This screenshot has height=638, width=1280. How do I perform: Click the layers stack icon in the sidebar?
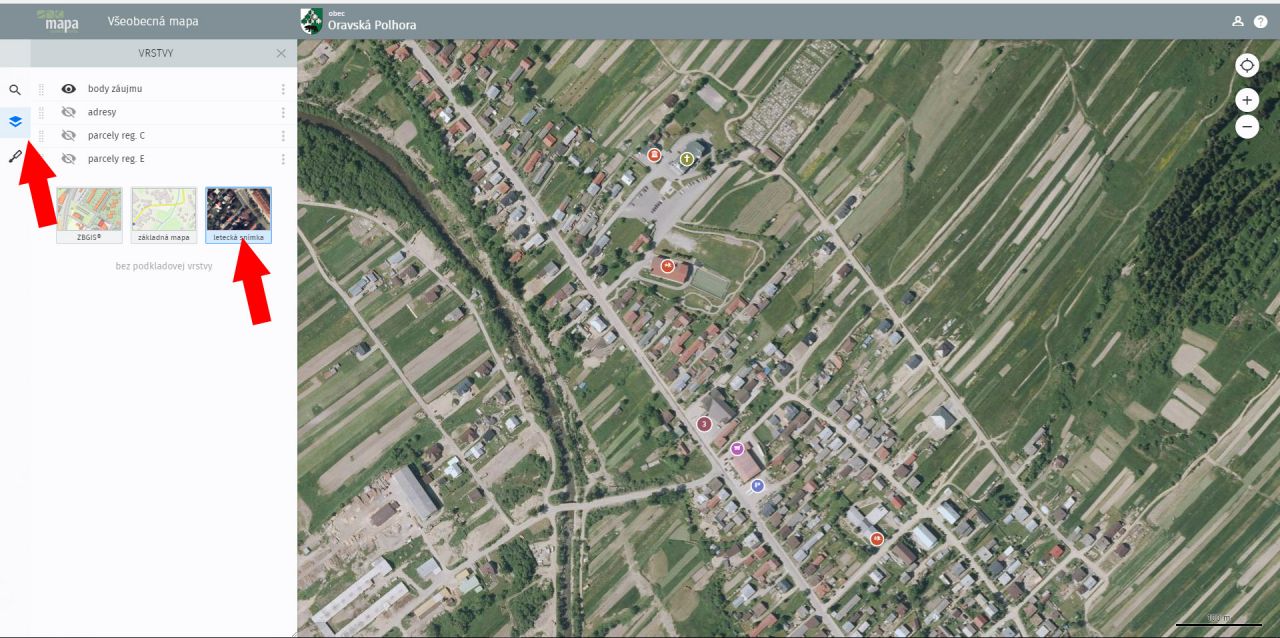pos(15,122)
